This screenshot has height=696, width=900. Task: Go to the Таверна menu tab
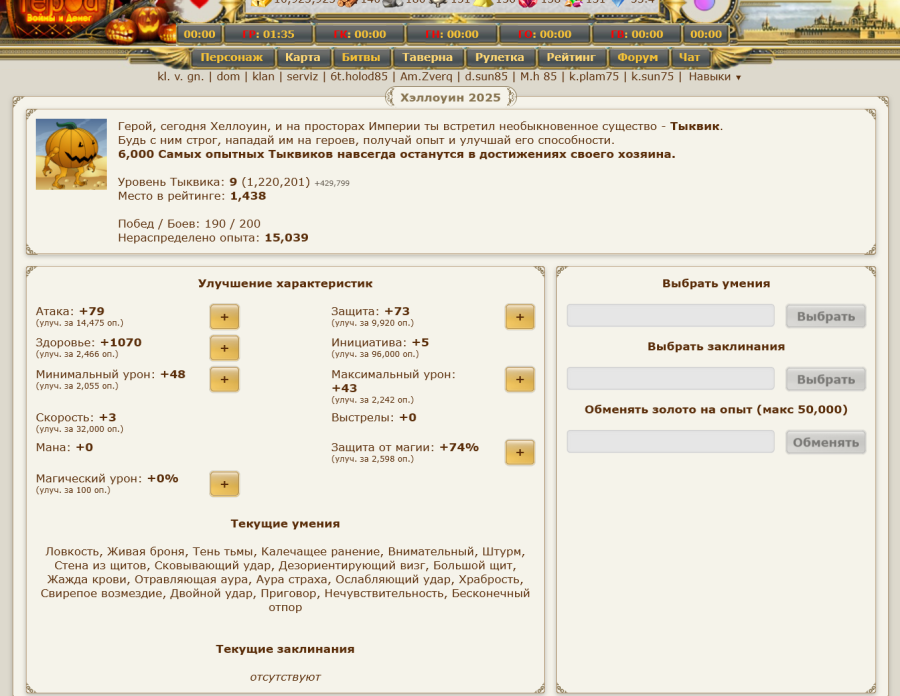[x=427, y=58]
